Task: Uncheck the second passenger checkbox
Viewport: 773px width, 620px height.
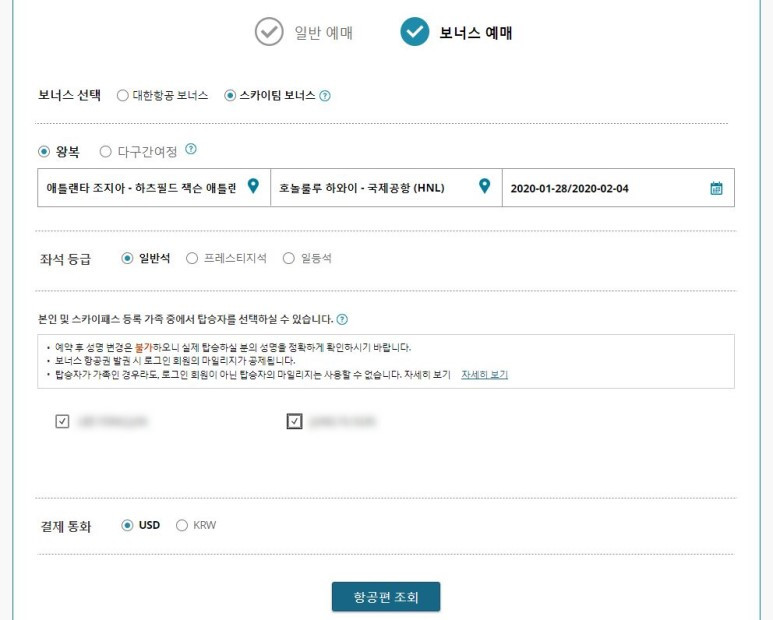Action: click(294, 421)
